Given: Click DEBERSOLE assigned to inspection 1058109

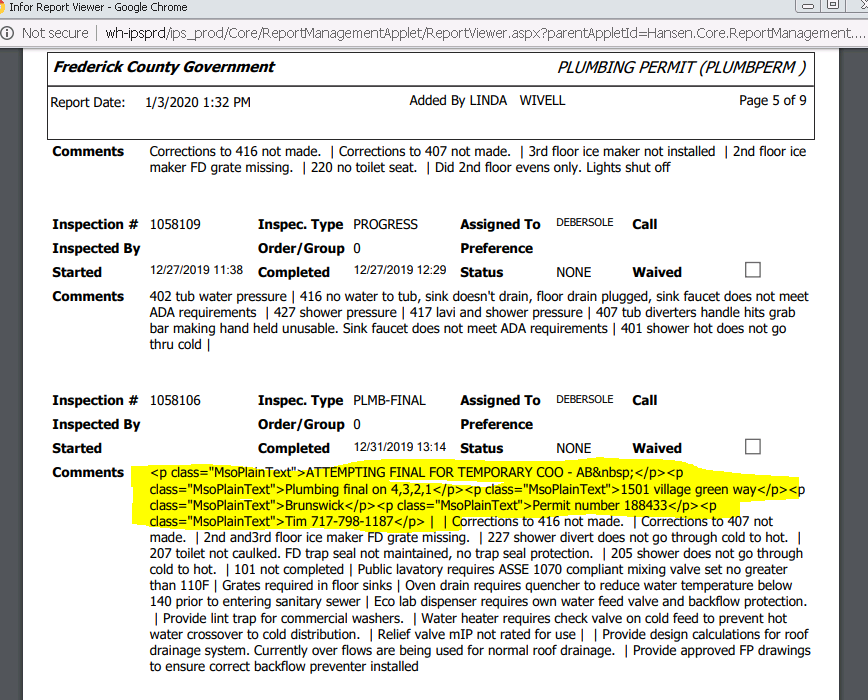Looking at the screenshot, I should (x=585, y=222).
